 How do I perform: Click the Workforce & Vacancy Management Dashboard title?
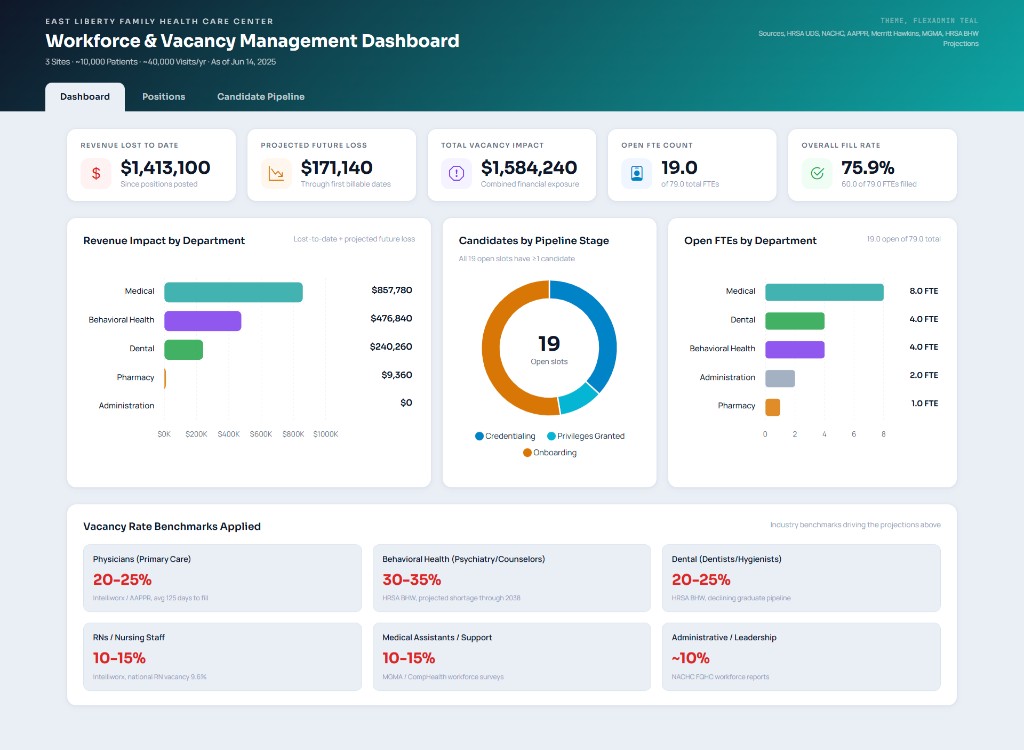pos(252,41)
